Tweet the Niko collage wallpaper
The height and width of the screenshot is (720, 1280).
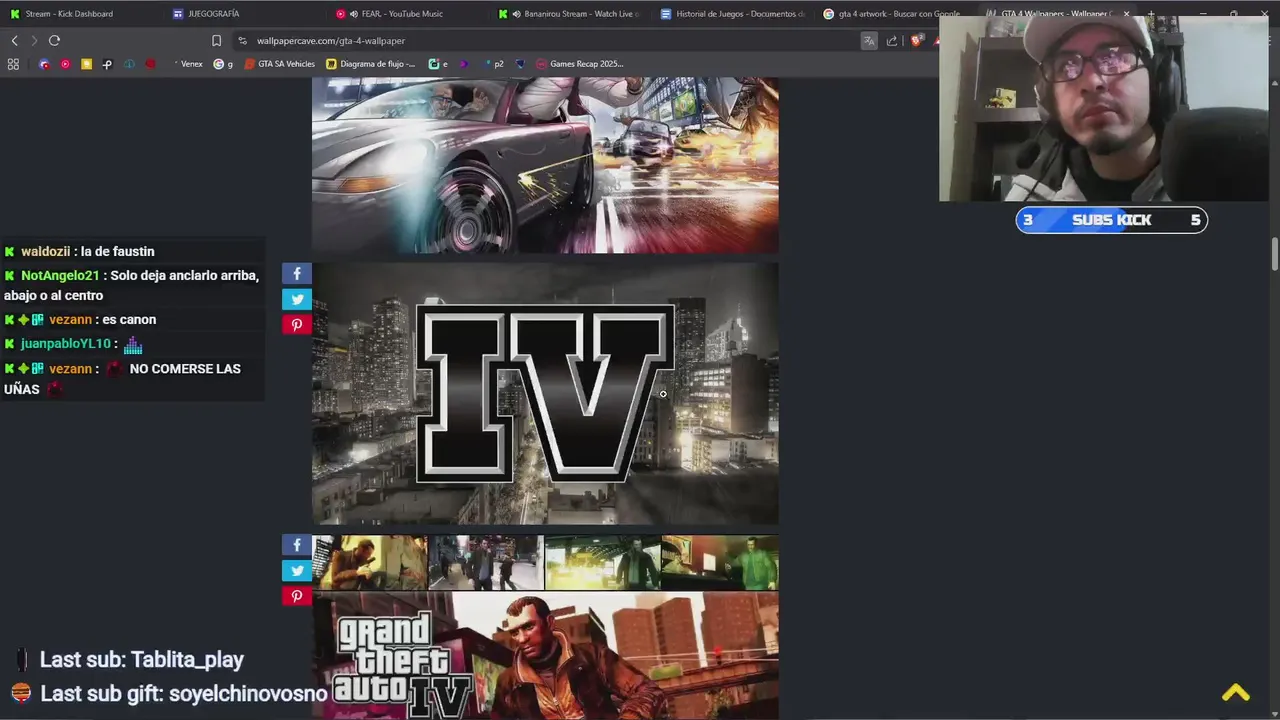point(297,570)
